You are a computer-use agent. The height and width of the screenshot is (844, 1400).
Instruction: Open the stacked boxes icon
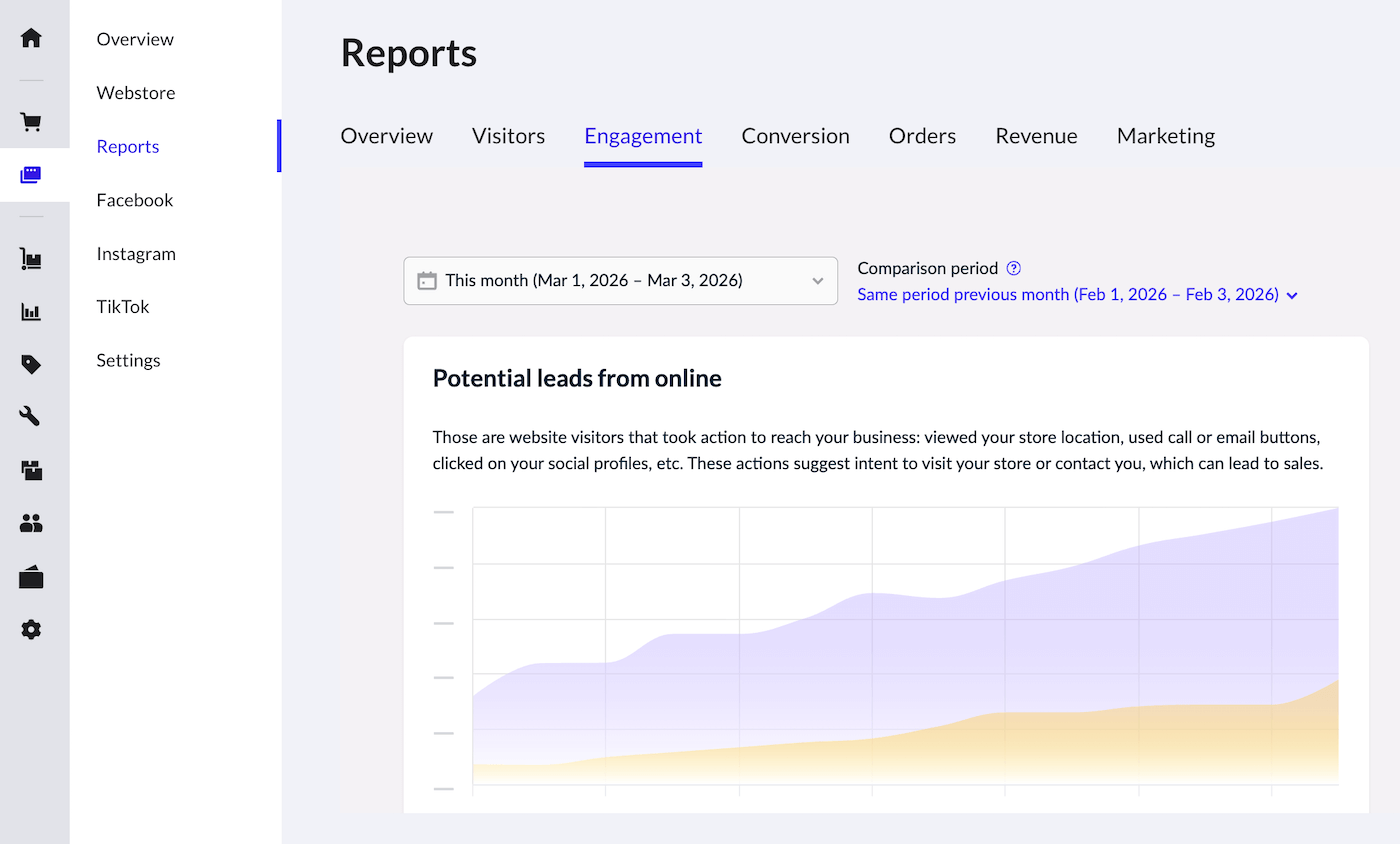(x=31, y=469)
